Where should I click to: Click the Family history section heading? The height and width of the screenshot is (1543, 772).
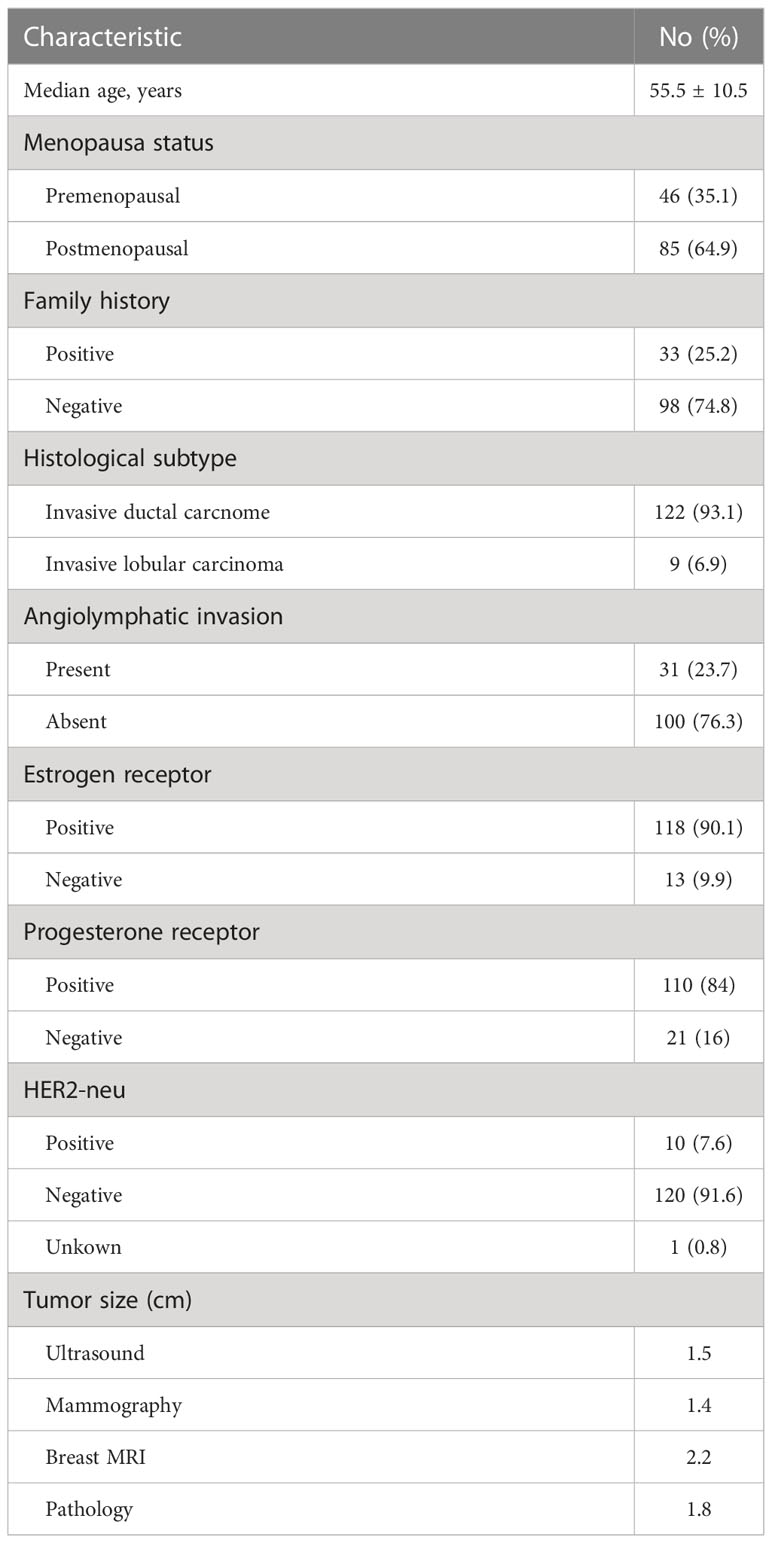[x=96, y=301]
